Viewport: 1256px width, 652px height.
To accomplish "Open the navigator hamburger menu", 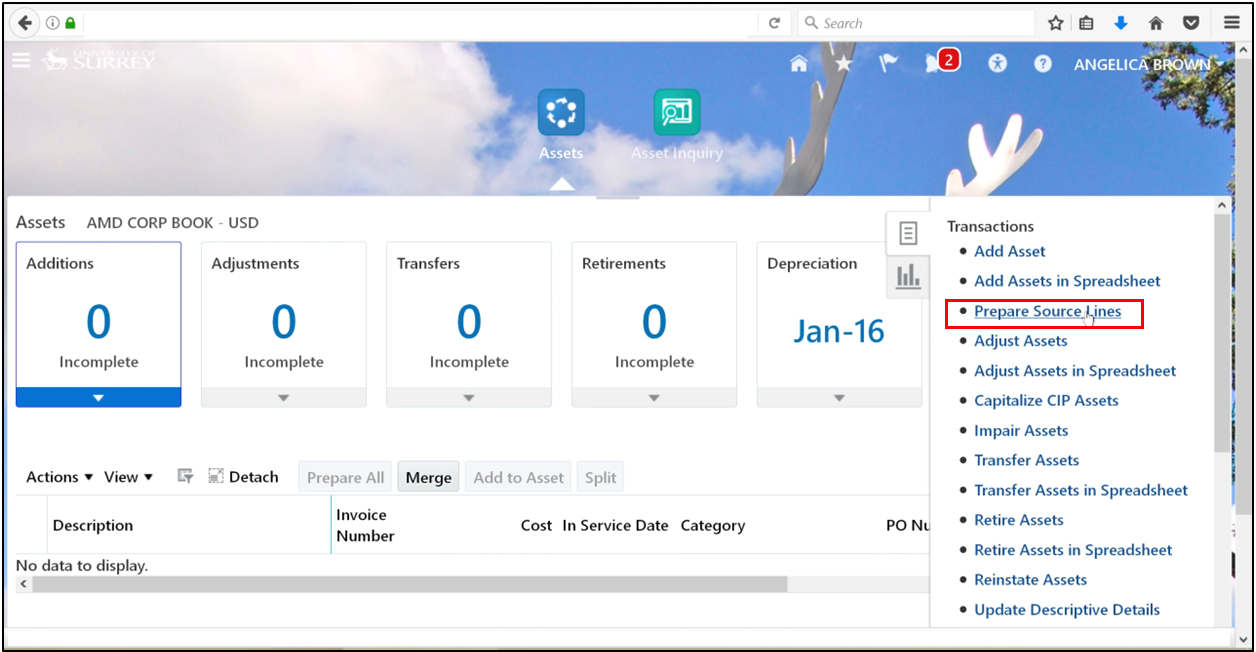I will [21, 60].
